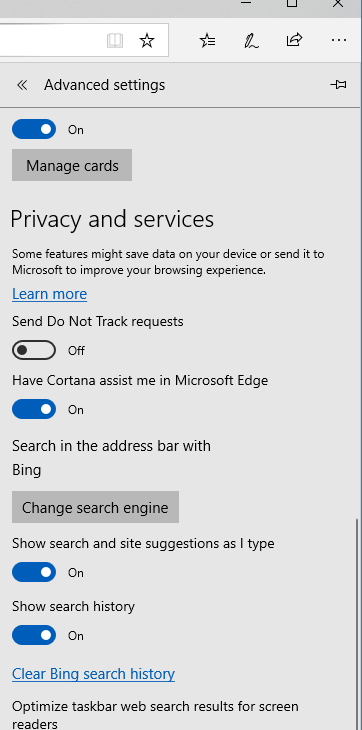Add this page to favorites star
Viewport: 362px width, 730px height.
tap(147, 41)
